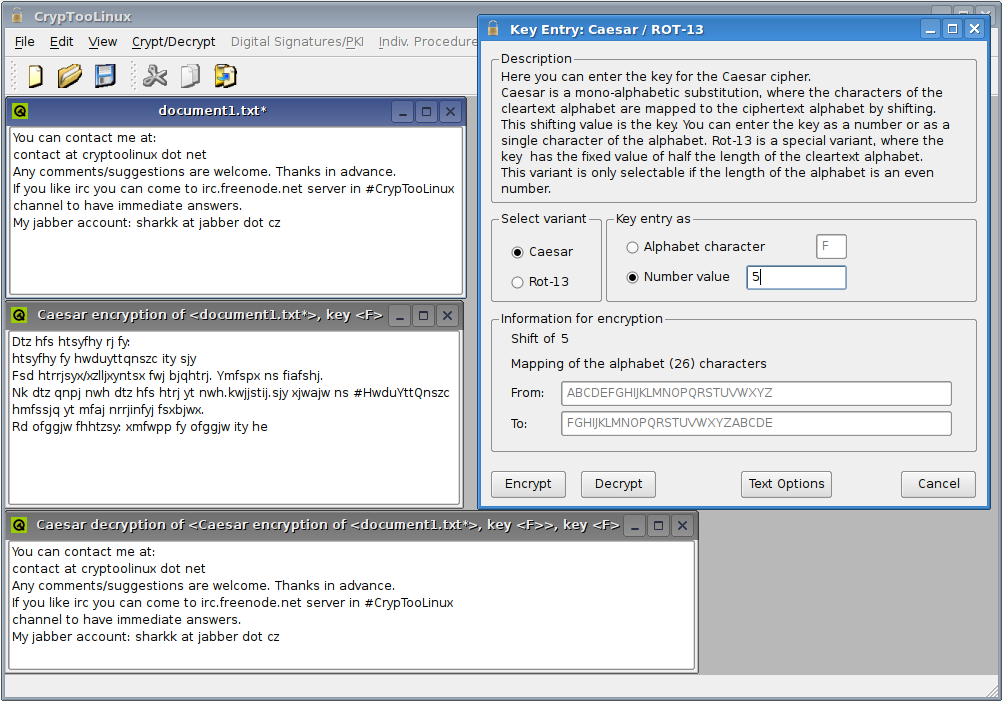
Task: Maximize the Key Entry dialog
Action: [x=952, y=29]
